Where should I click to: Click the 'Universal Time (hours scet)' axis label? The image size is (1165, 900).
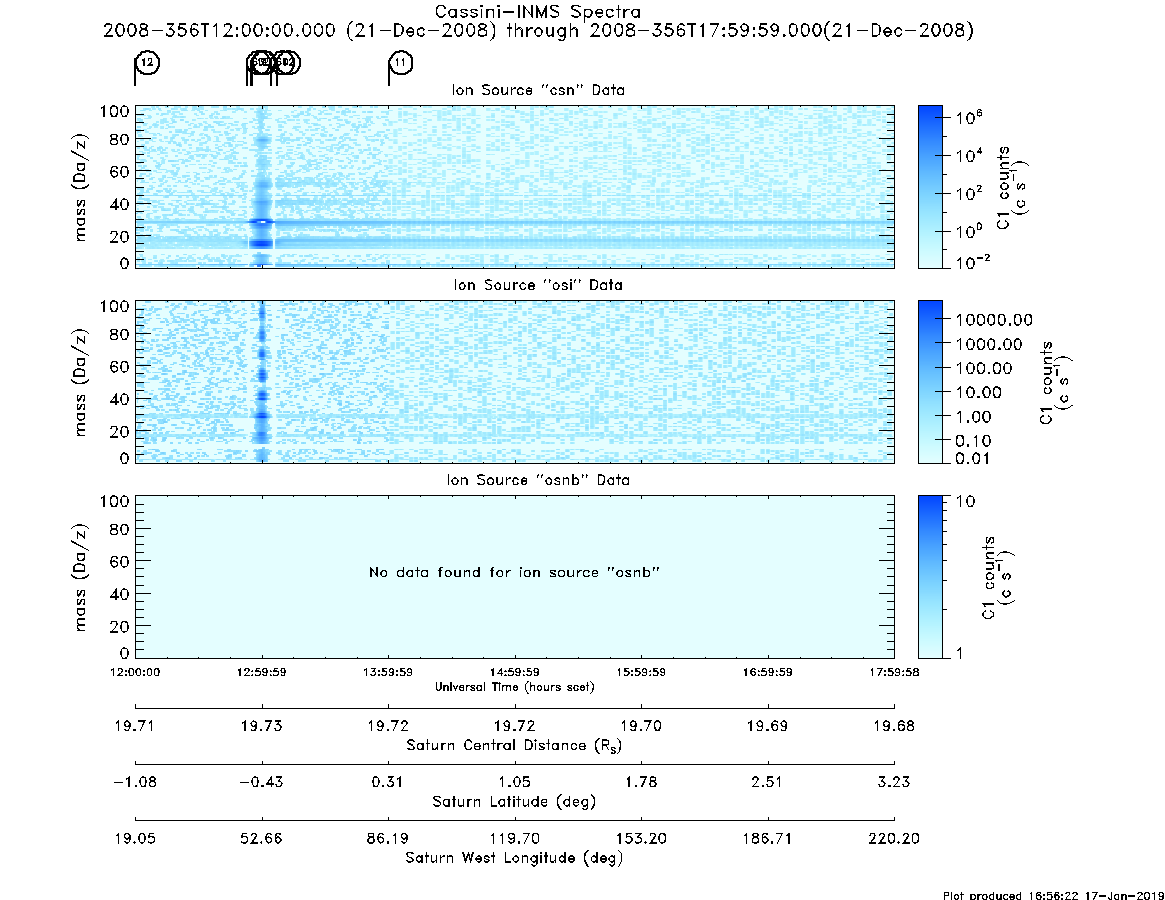[514, 687]
